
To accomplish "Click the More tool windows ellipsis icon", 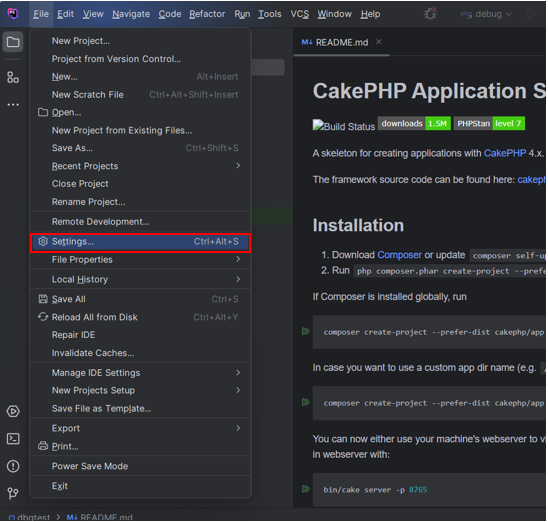I will tap(13, 104).
